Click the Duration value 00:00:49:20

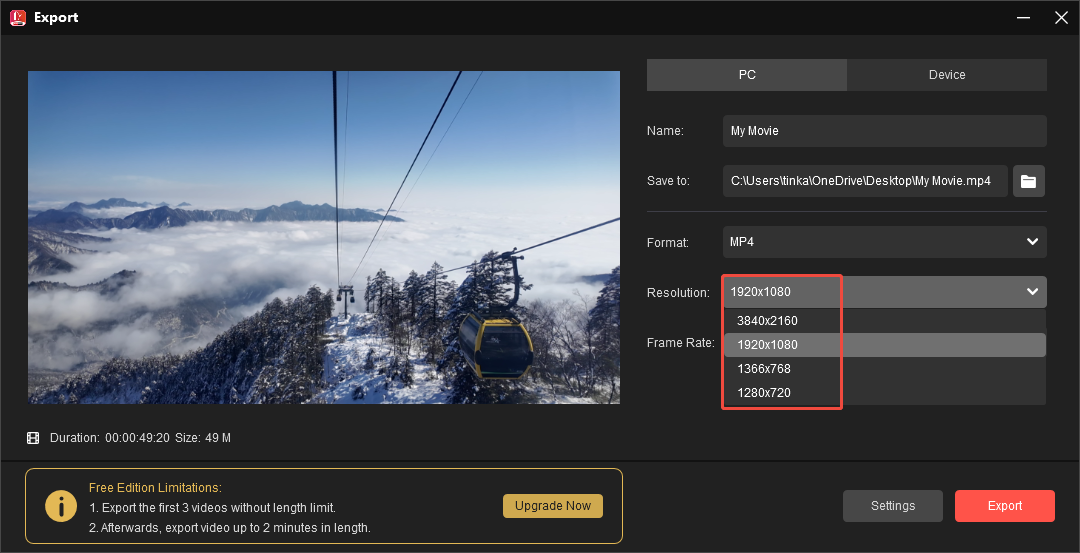[x=137, y=438]
